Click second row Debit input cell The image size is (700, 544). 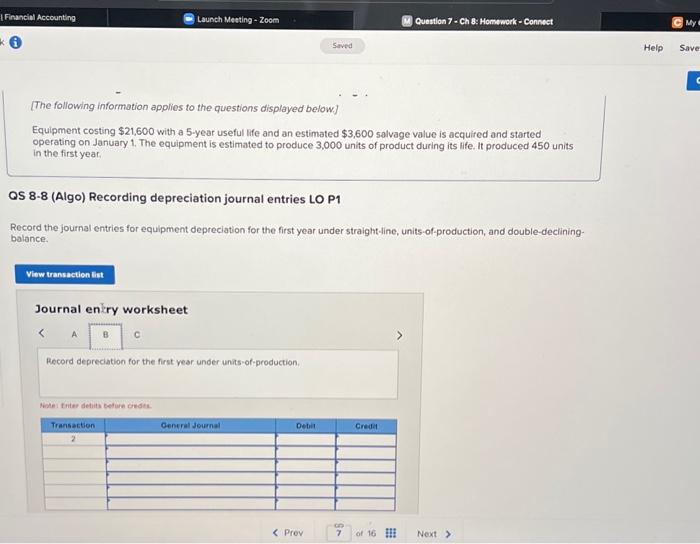coord(306,453)
